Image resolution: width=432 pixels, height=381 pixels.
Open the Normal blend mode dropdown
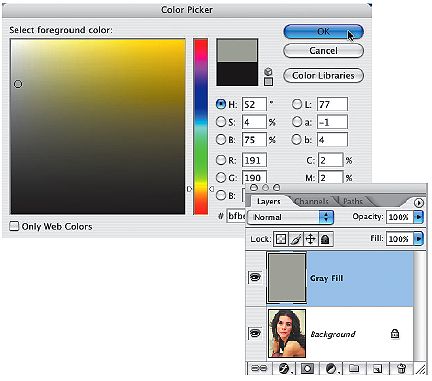coord(290,217)
